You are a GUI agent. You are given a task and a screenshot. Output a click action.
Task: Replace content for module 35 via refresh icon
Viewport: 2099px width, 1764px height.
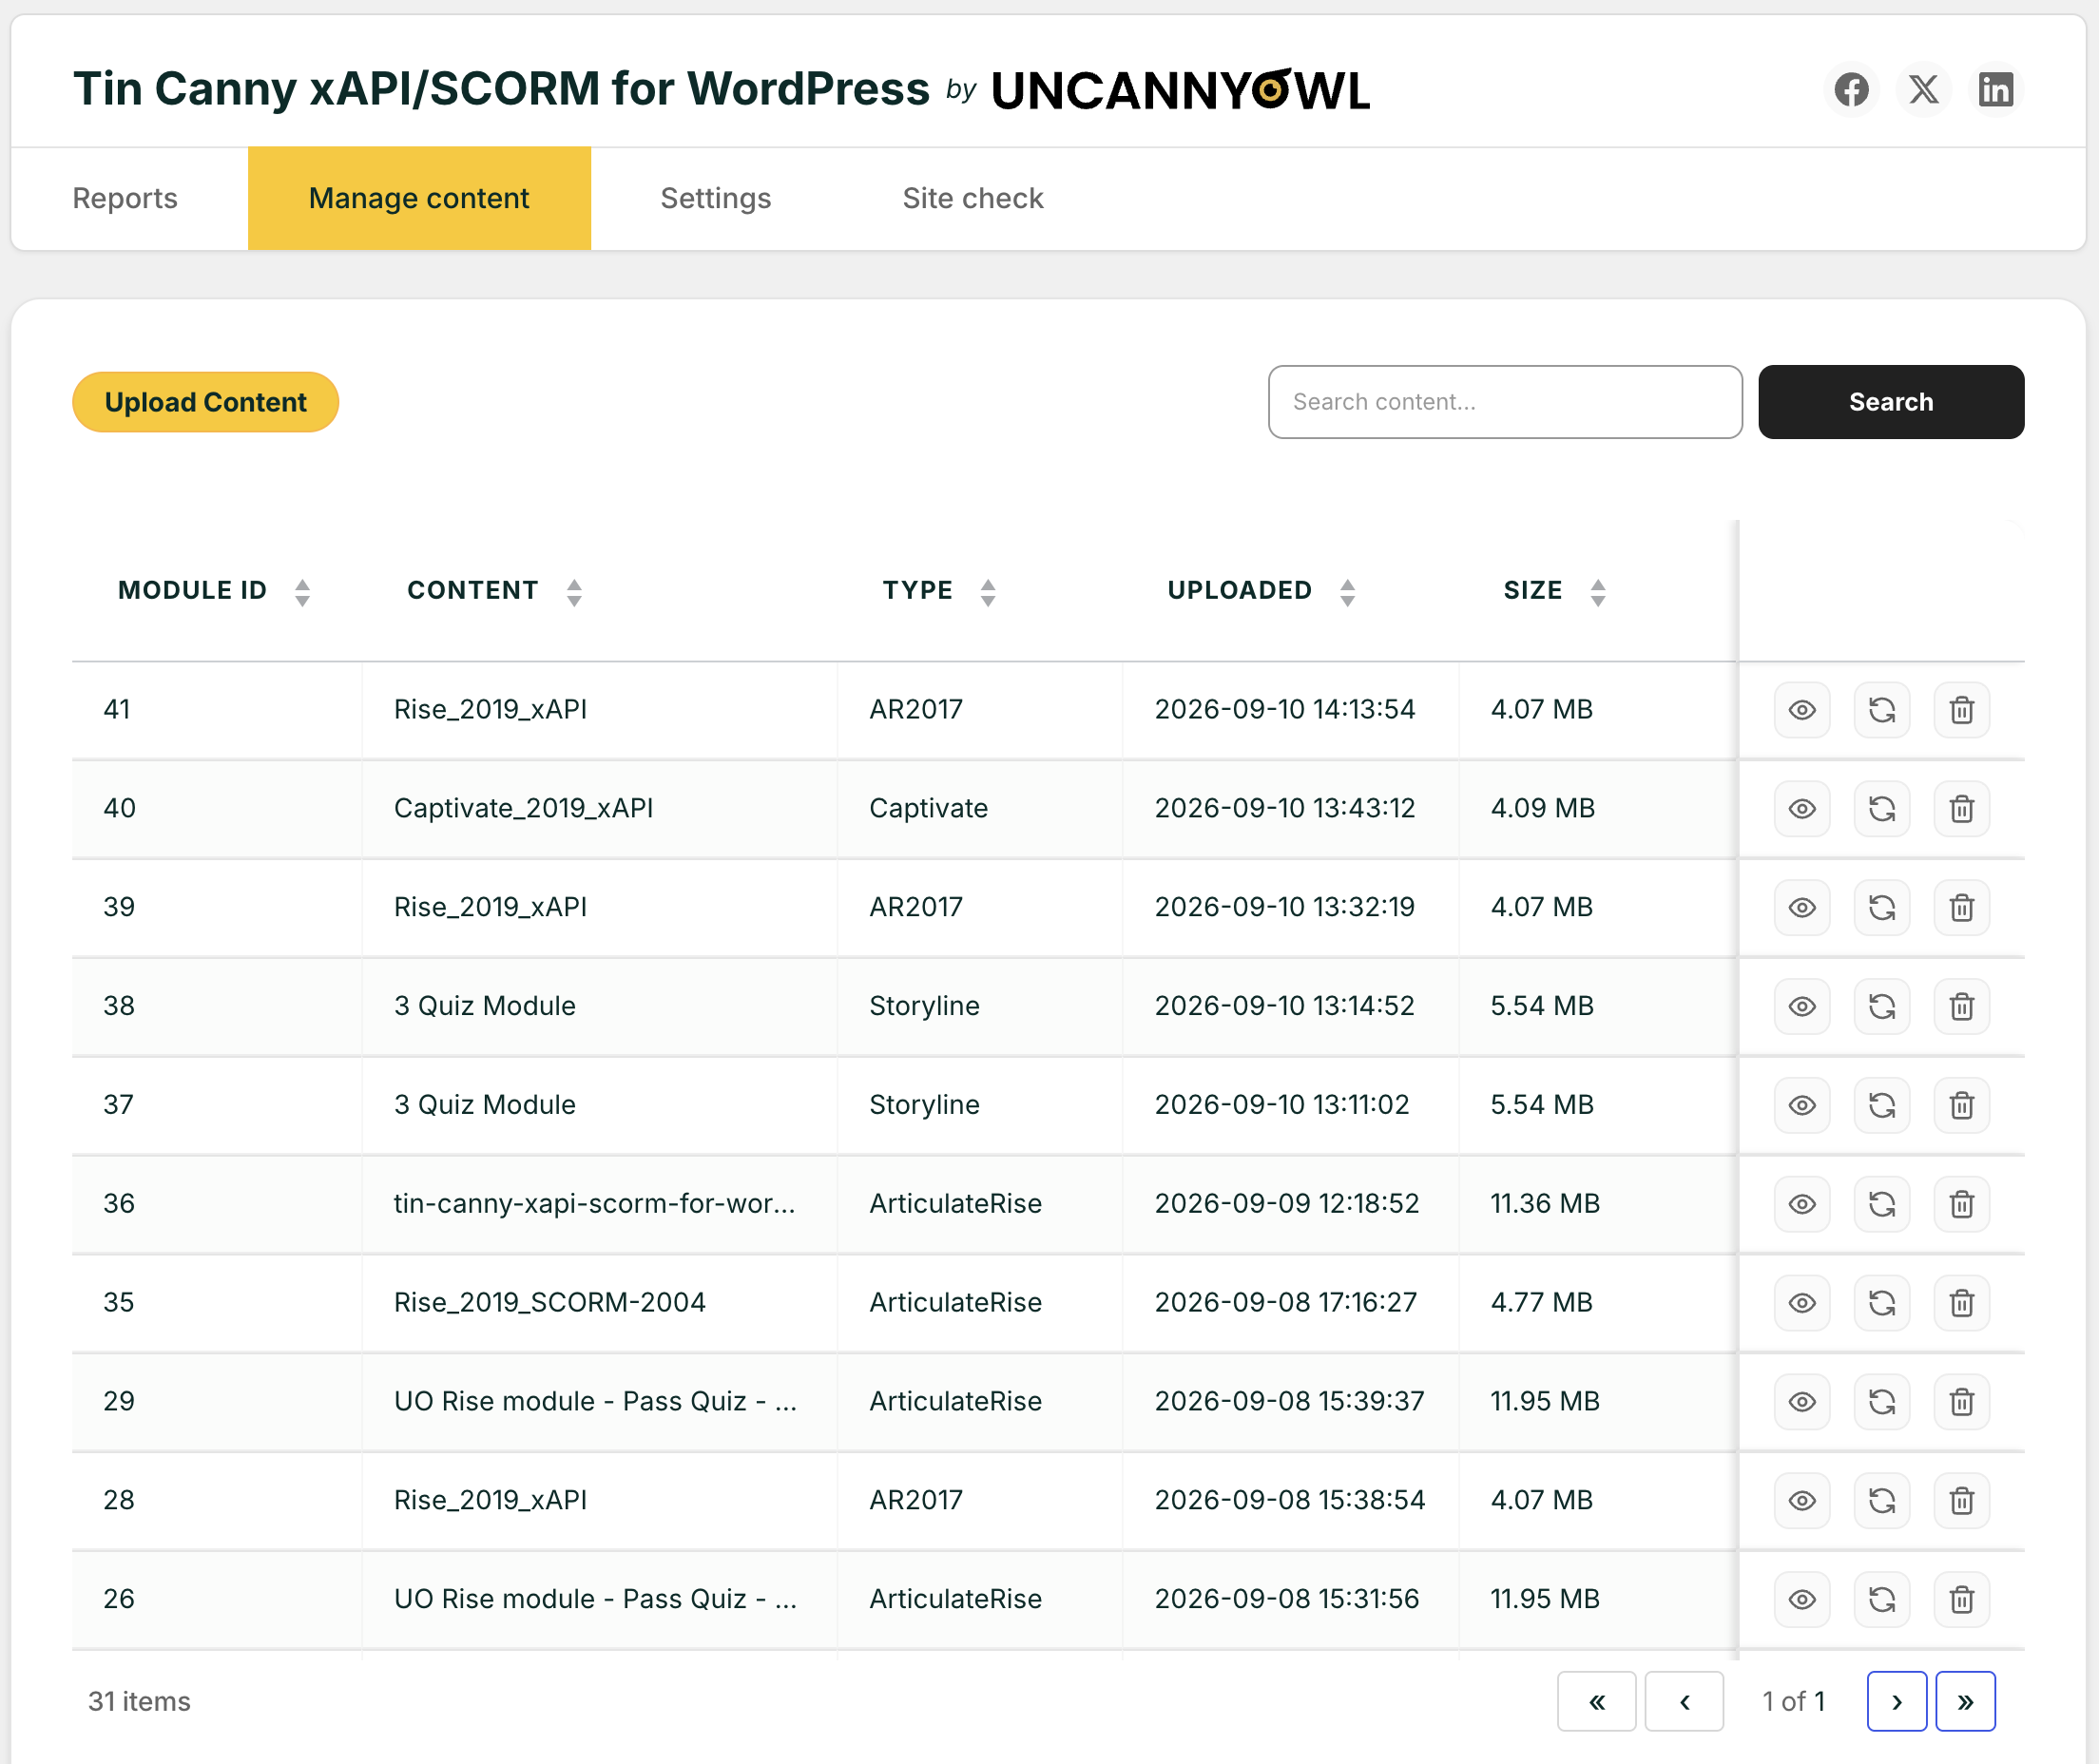pos(1882,1303)
